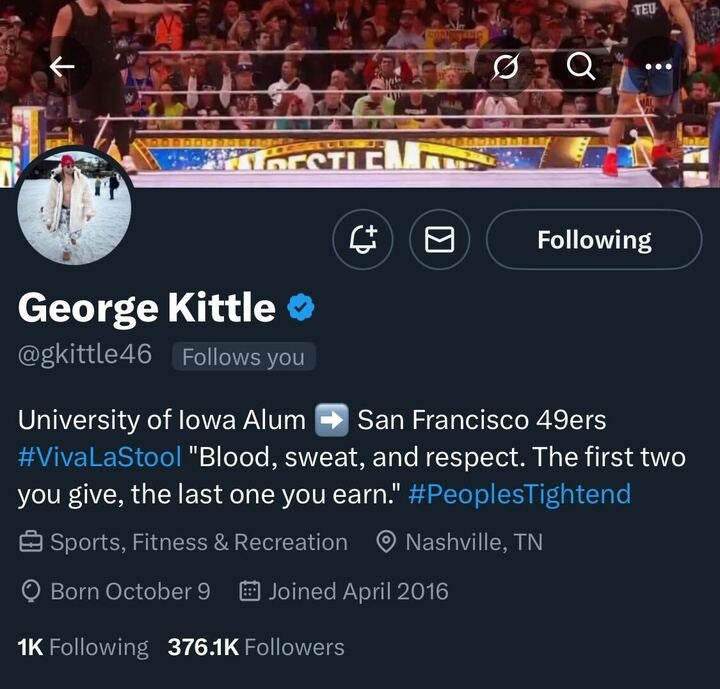Click the blue verified badge
Image resolution: width=720 pixels, height=689 pixels.
click(301, 308)
